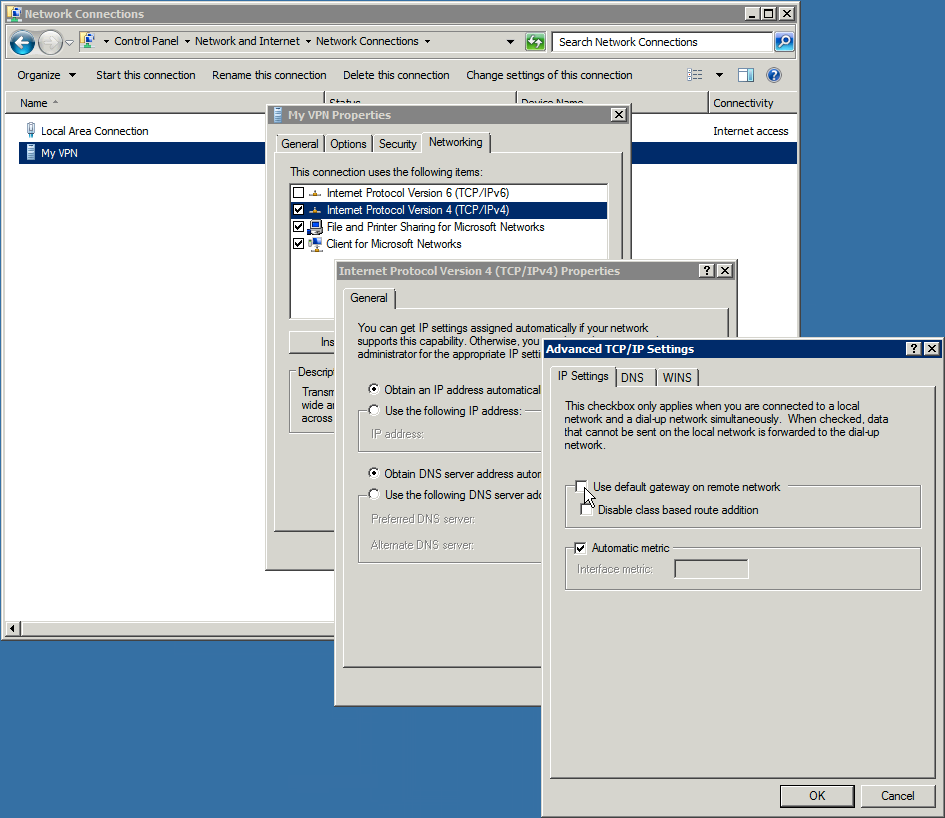Image resolution: width=945 pixels, height=818 pixels.
Task: Open the Options tab in My VPN Properties
Action: coord(348,143)
